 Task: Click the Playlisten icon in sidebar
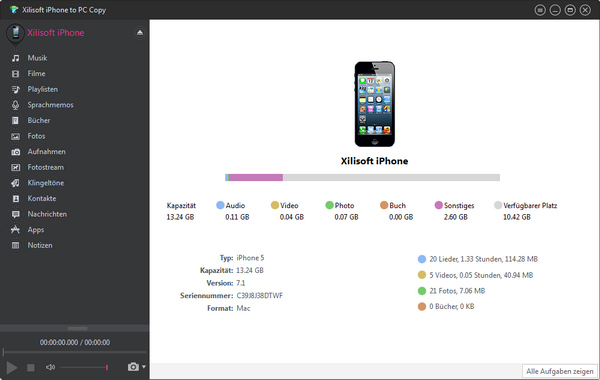[x=15, y=90]
